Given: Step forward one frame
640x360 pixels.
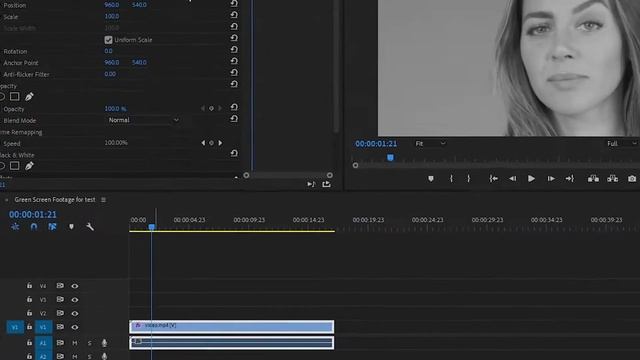Looking at the screenshot, I should (551, 179).
